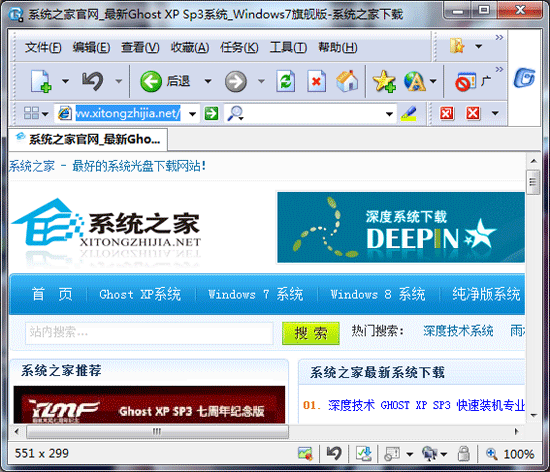Expand dropdown arrow next to New page icon
The image size is (550, 472).
tap(65, 81)
